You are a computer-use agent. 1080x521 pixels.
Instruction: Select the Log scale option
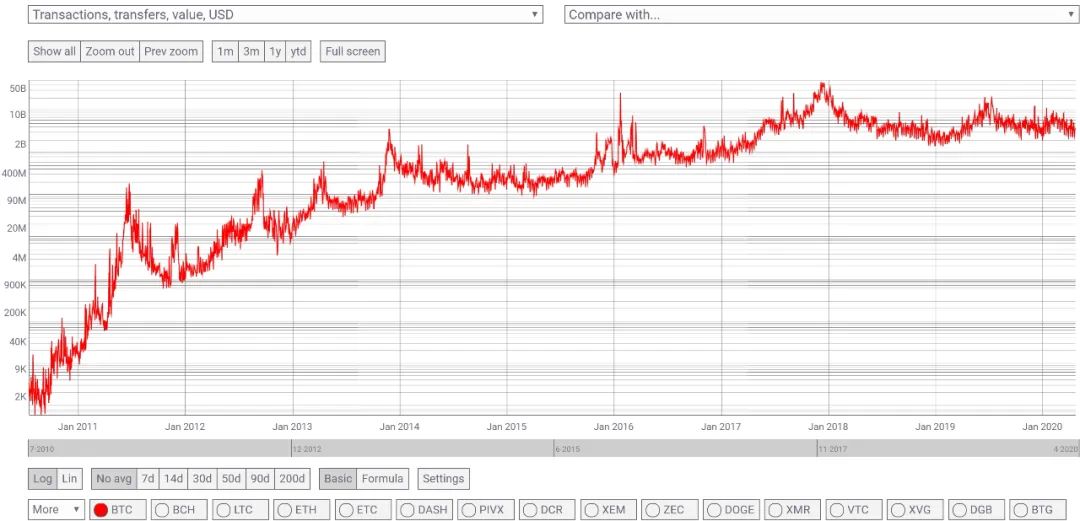click(43, 478)
